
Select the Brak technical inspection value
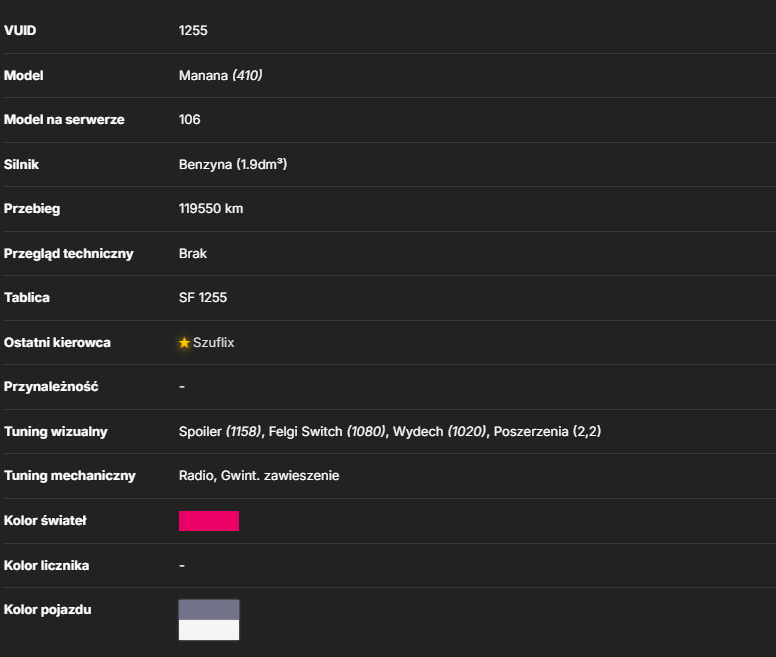pyautogui.click(x=193, y=253)
